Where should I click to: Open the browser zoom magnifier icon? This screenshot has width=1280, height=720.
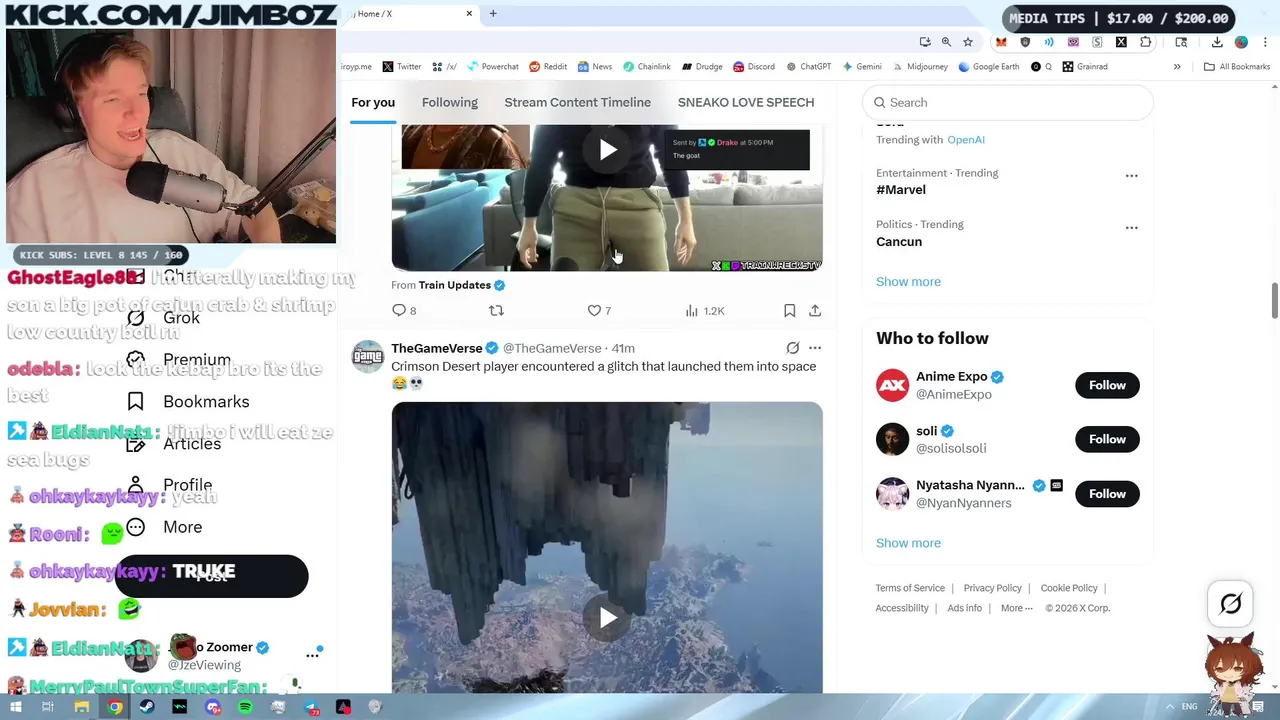946,42
